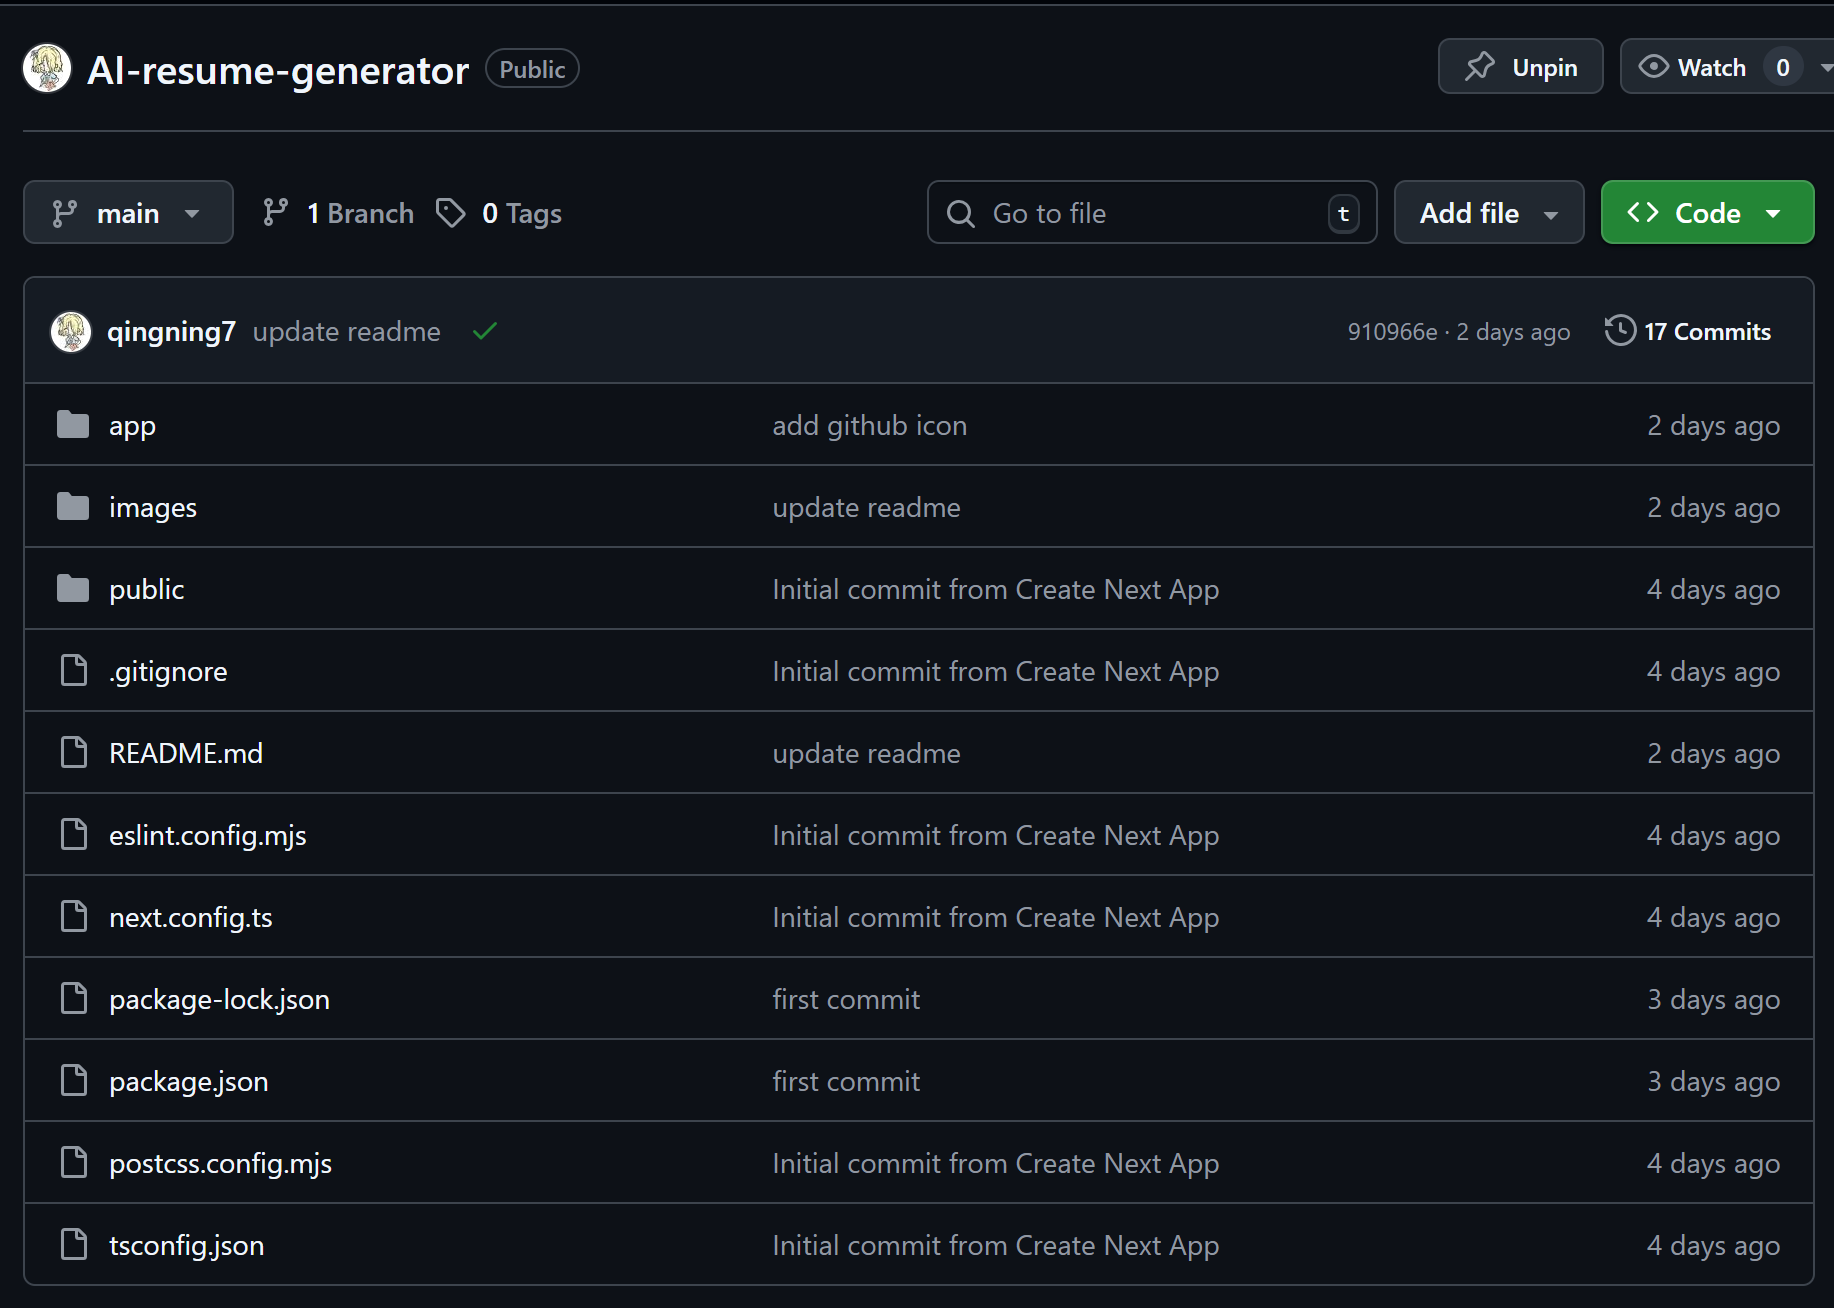Open the 'add github icon' commit message
This screenshot has width=1834, height=1308.
pos(869,425)
